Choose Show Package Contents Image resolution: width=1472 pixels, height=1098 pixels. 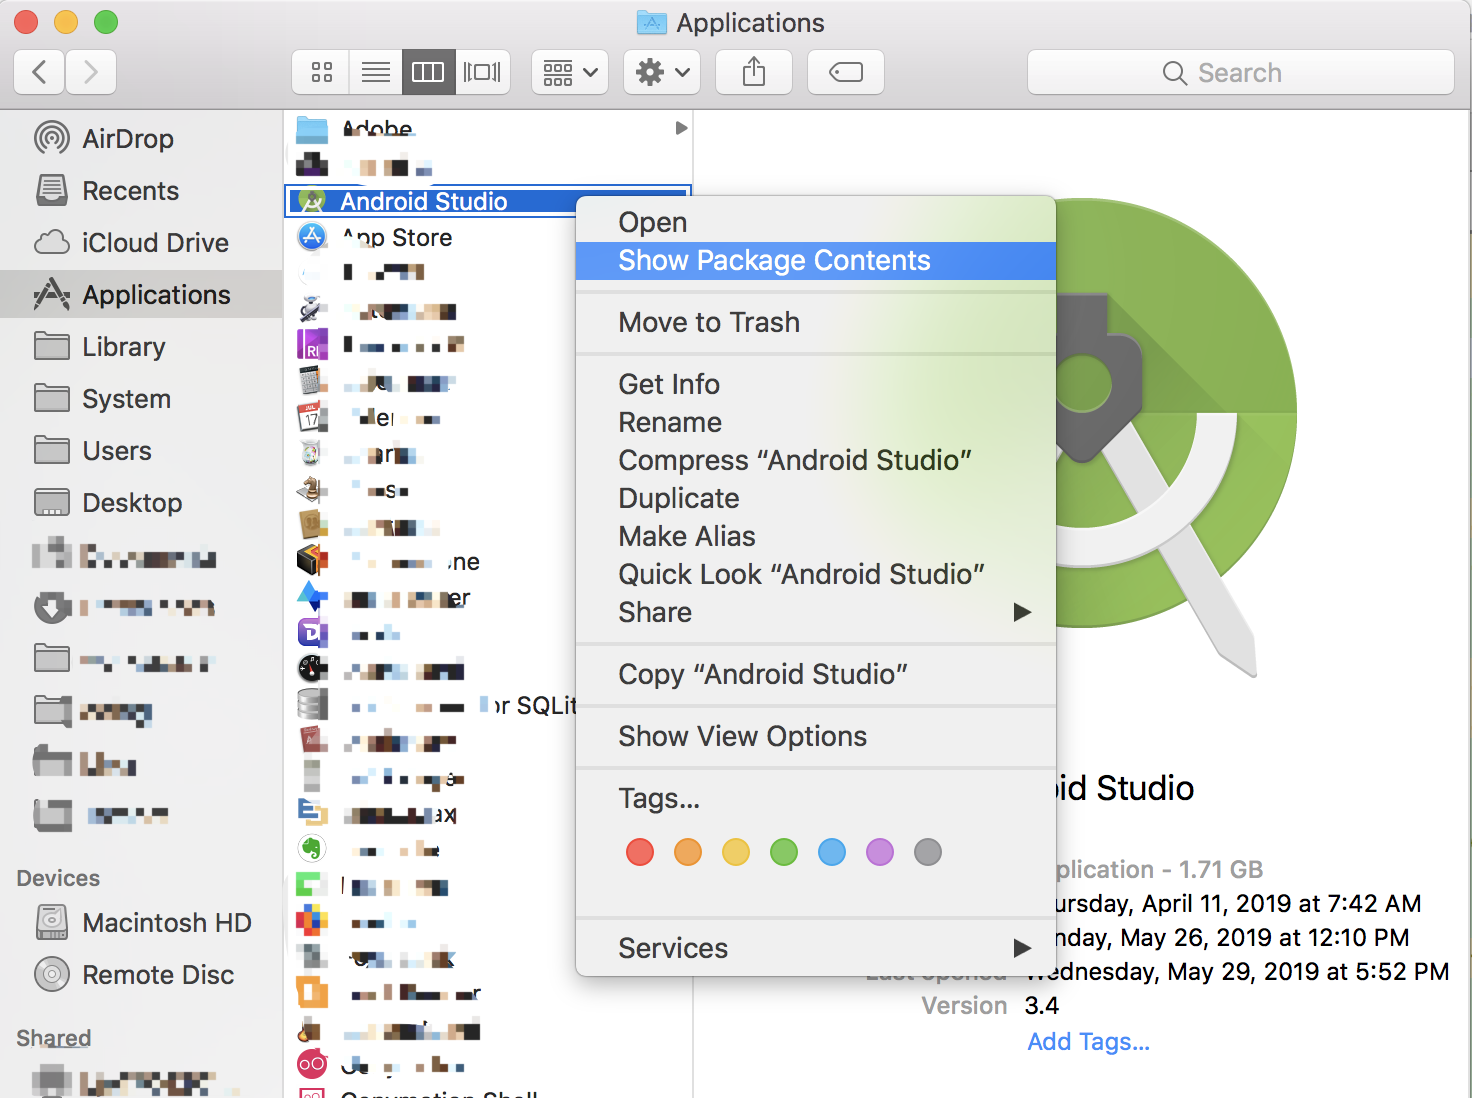[x=816, y=260]
